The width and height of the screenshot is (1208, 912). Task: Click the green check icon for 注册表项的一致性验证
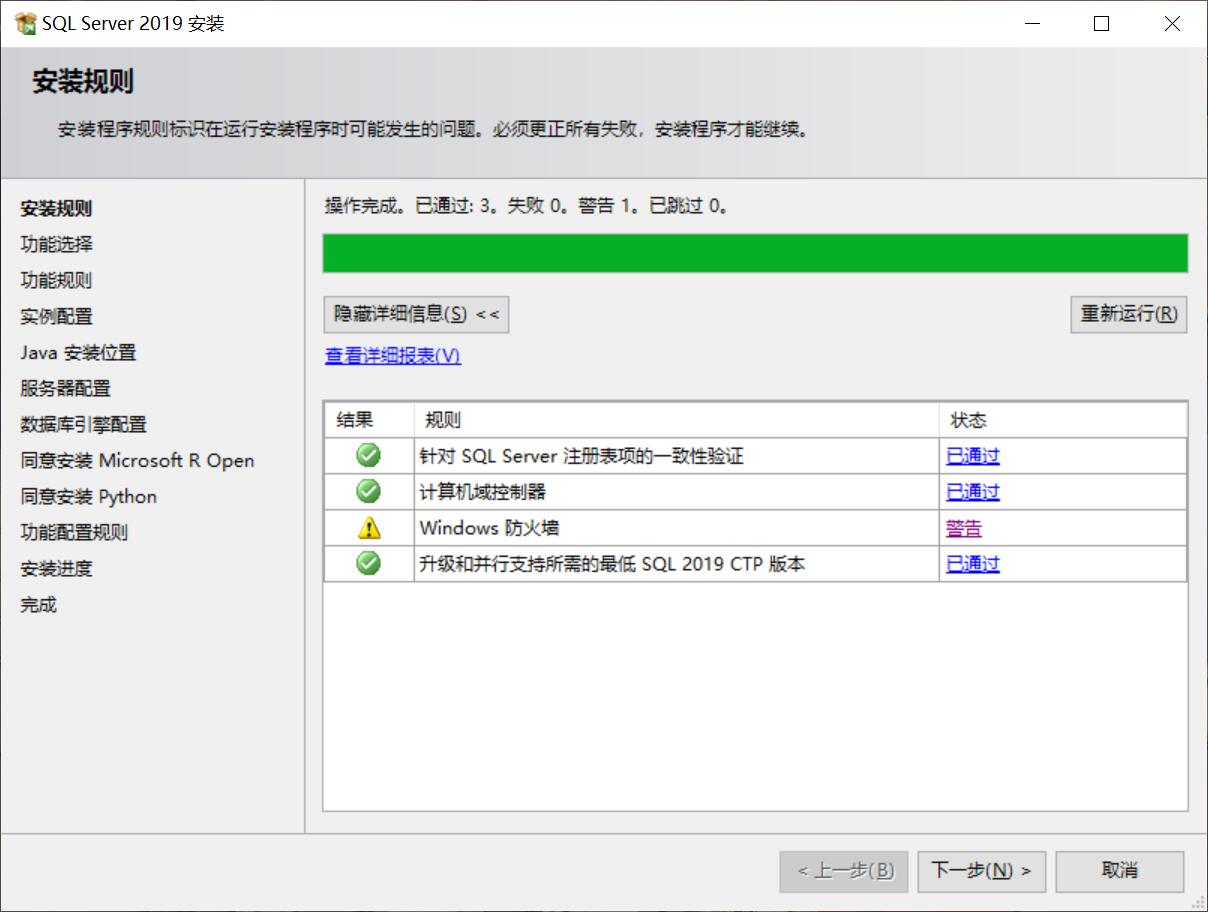pyautogui.click(x=368, y=455)
